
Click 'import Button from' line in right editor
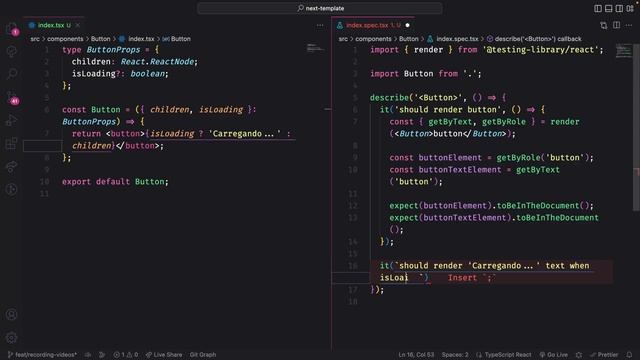[x=426, y=74]
